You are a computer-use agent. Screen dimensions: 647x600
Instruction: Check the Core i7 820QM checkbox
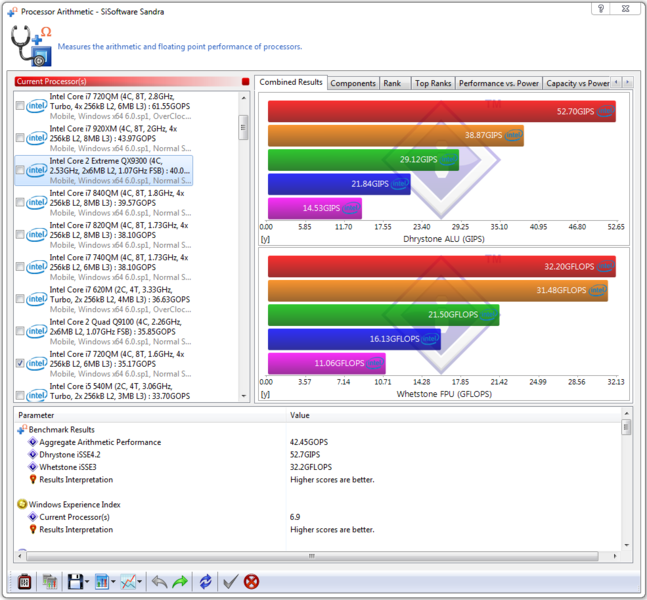[20, 234]
